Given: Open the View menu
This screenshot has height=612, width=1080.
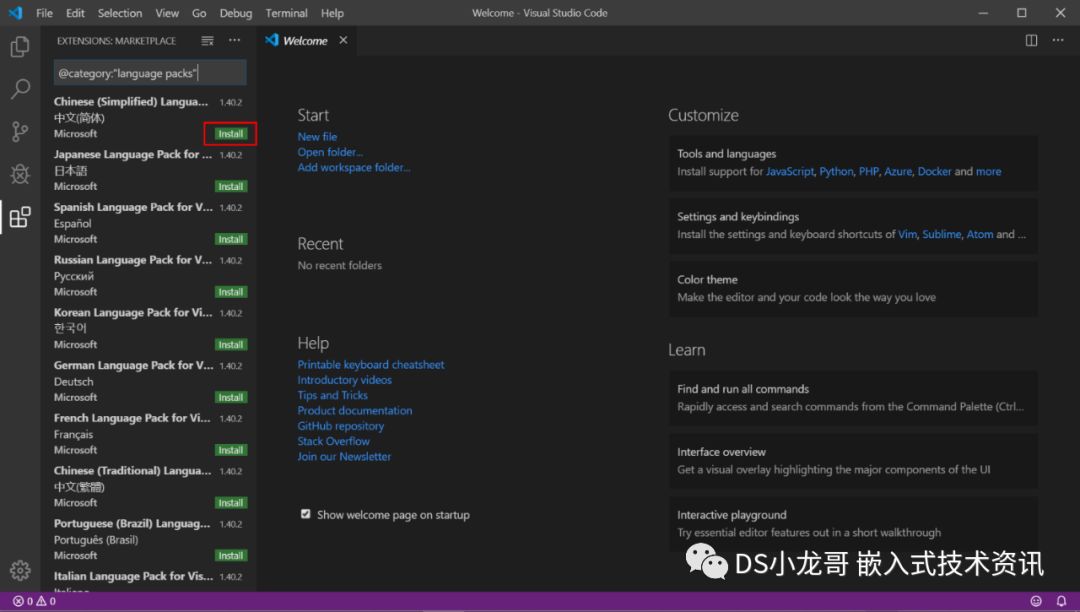Looking at the screenshot, I should (x=167, y=13).
